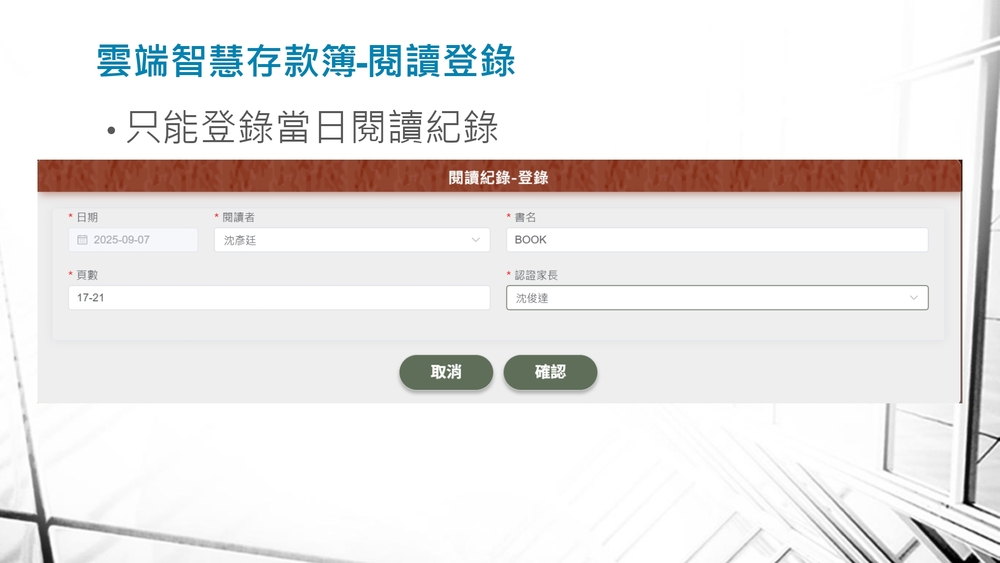The width and height of the screenshot is (1000, 563).
Task: Click the 認證家長 field label
Action: tap(536, 275)
